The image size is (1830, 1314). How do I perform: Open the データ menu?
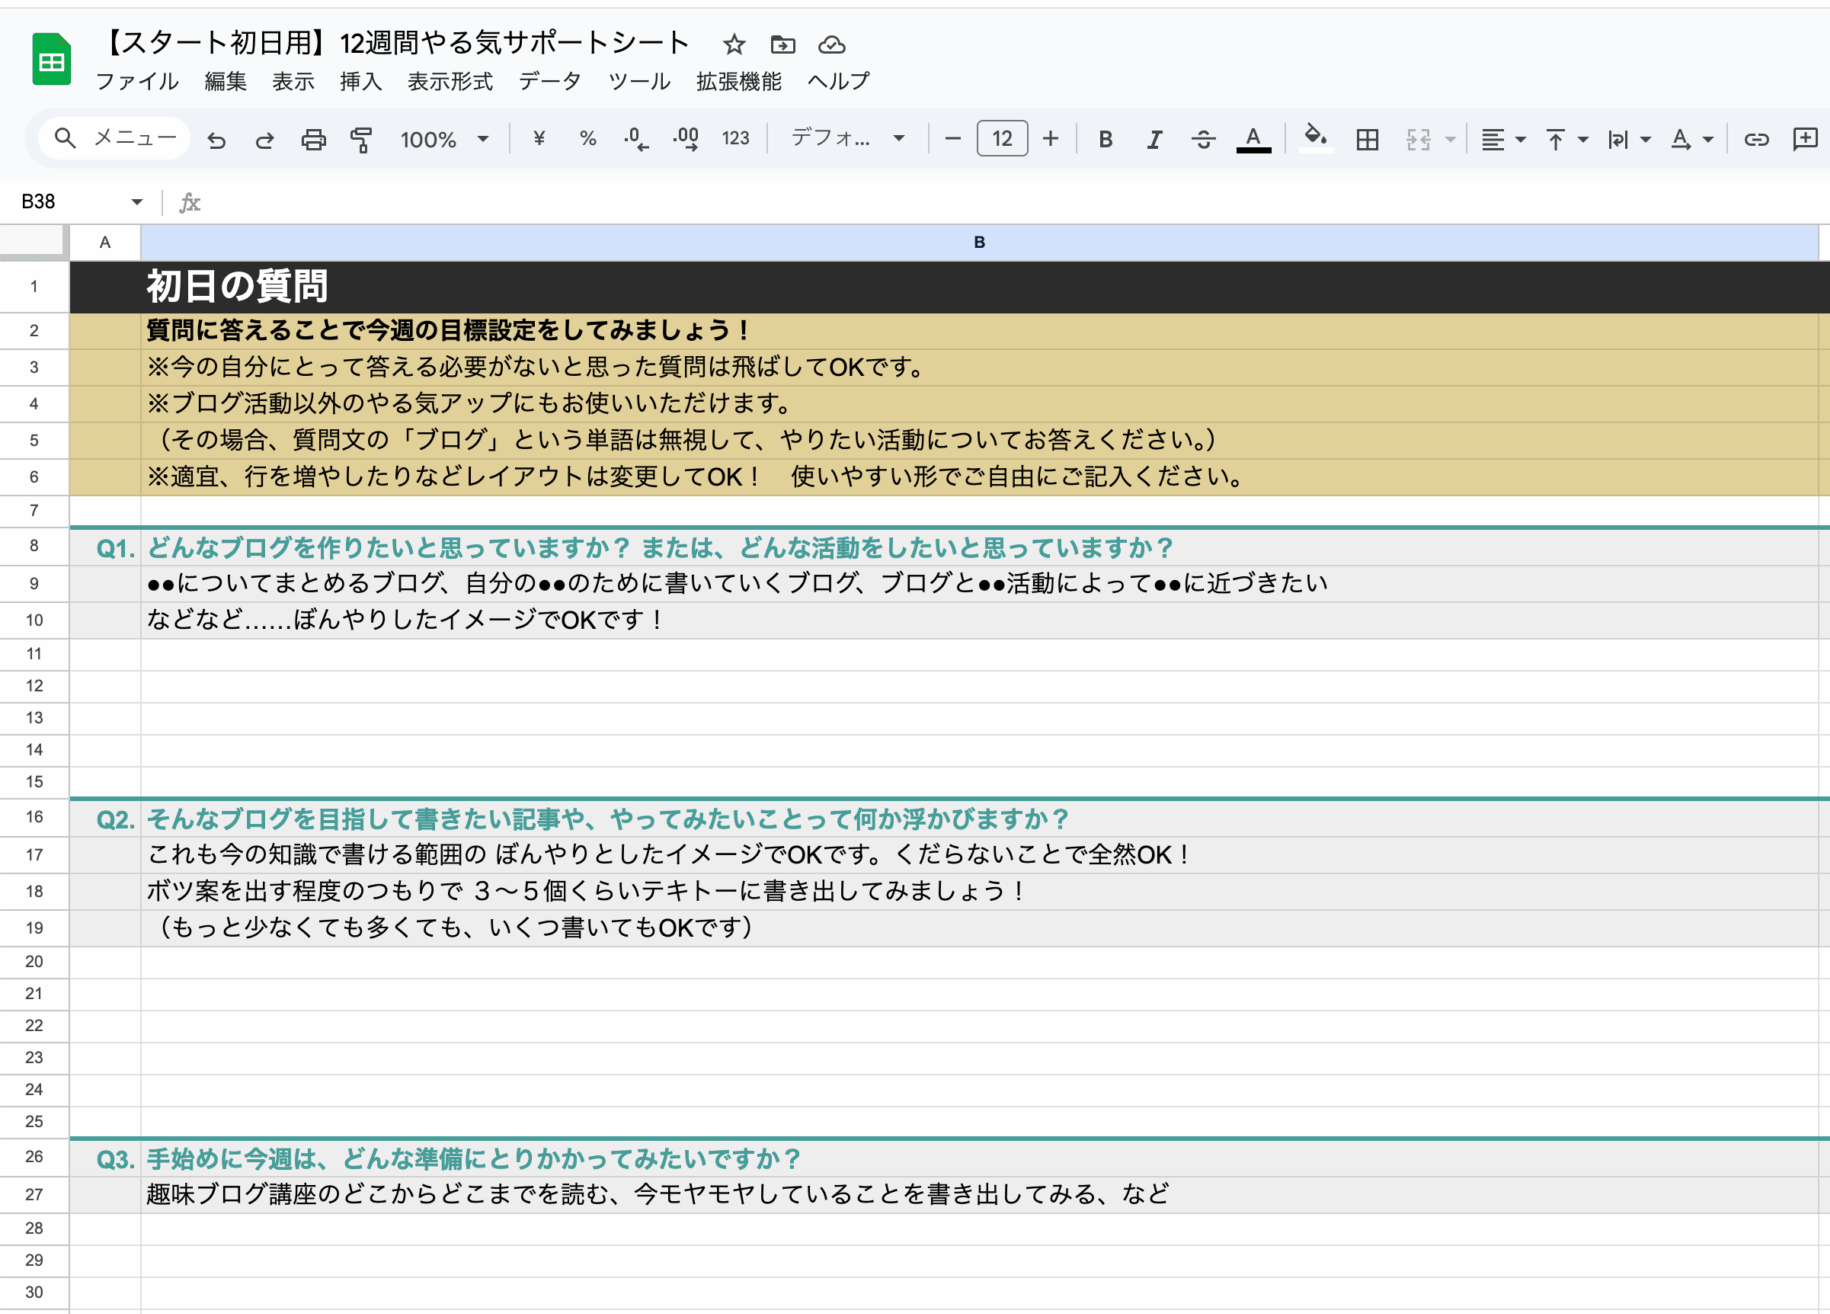pyautogui.click(x=550, y=81)
